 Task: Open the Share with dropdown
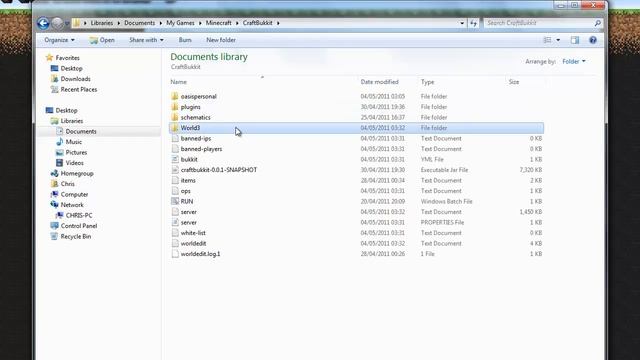click(146, 40)
